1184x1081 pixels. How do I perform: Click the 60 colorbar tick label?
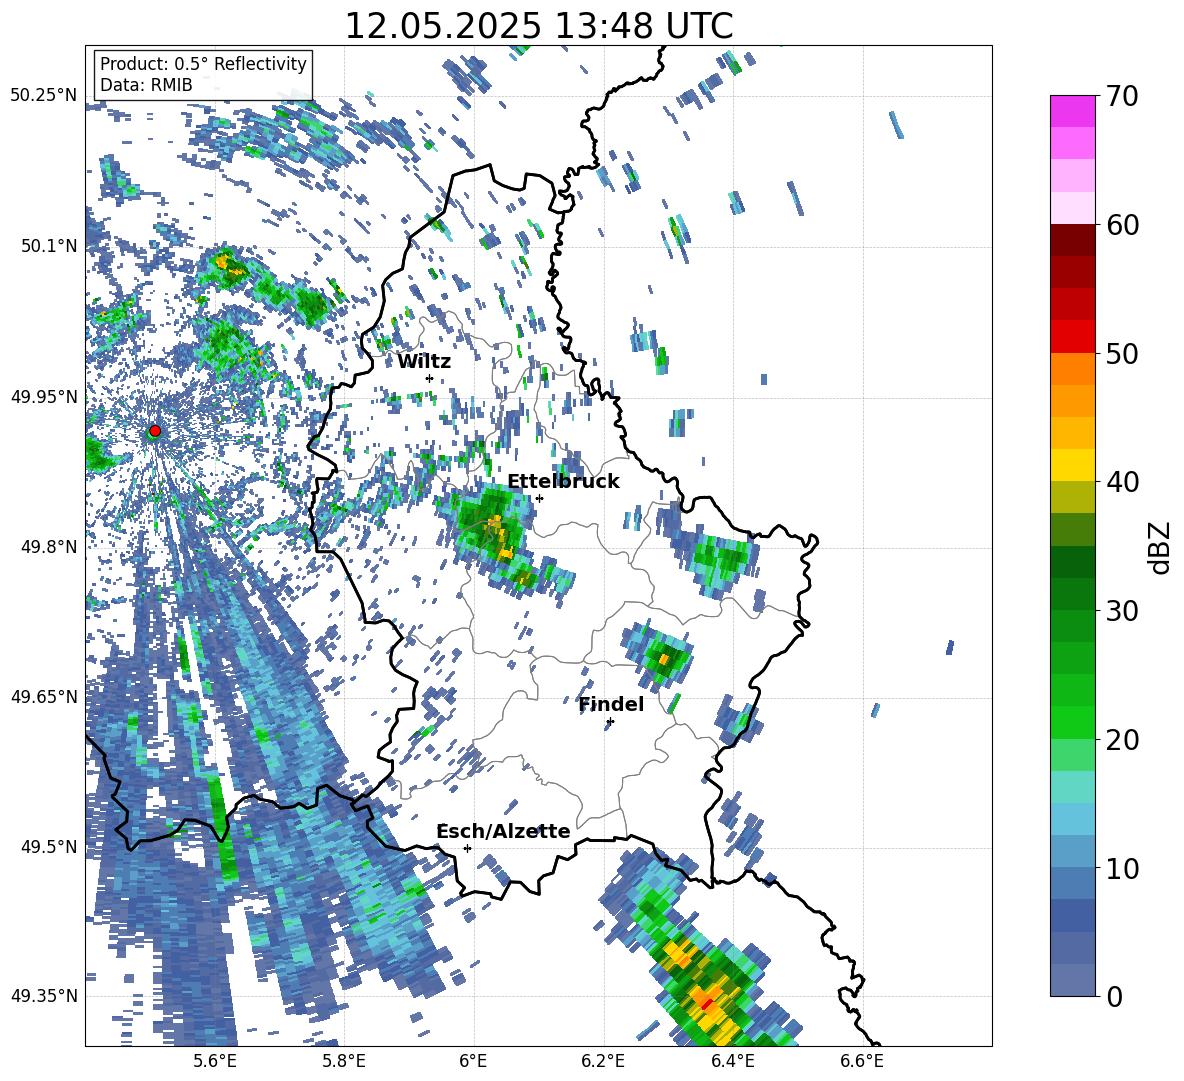(x=1122, y=225)
